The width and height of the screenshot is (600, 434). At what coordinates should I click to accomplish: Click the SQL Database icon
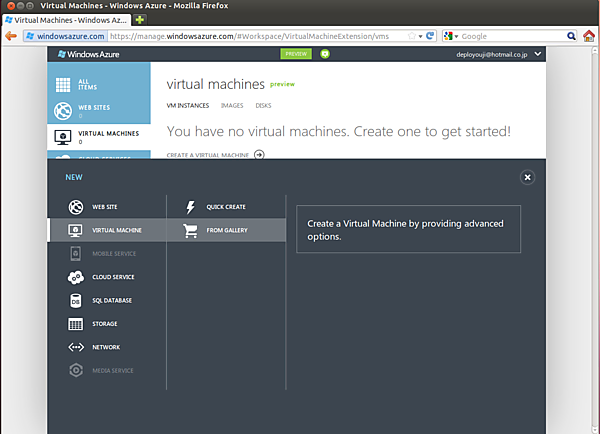point(75,300)
